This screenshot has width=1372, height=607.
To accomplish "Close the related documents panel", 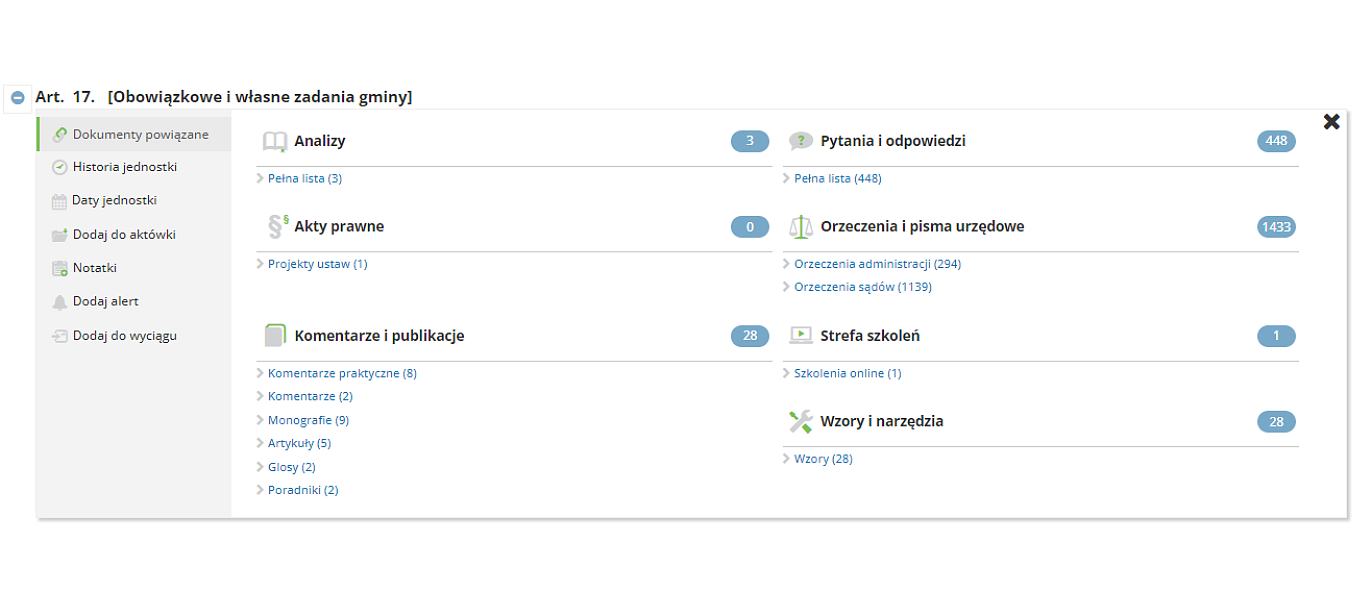I will point(1331,122).
